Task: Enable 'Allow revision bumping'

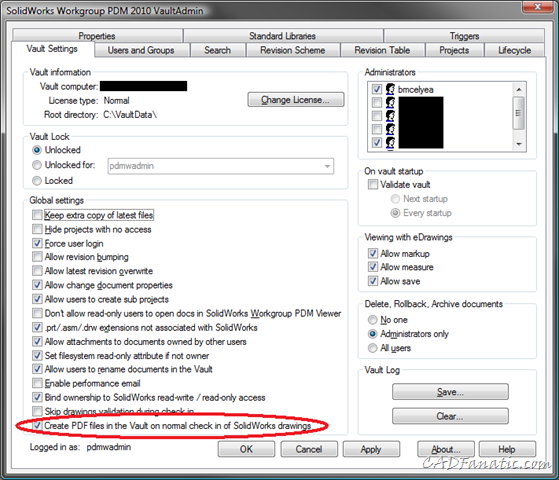Action: click(37, 257)
